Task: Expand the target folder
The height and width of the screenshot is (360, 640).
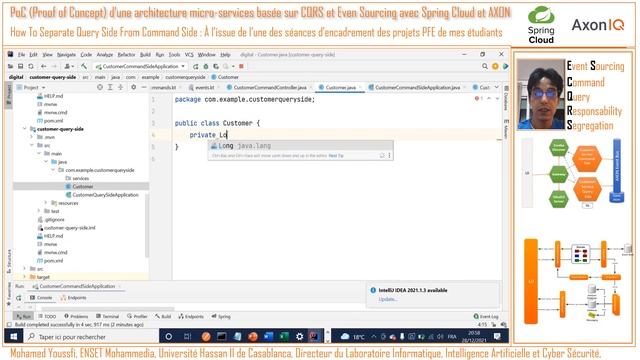Action: (24, 277)
